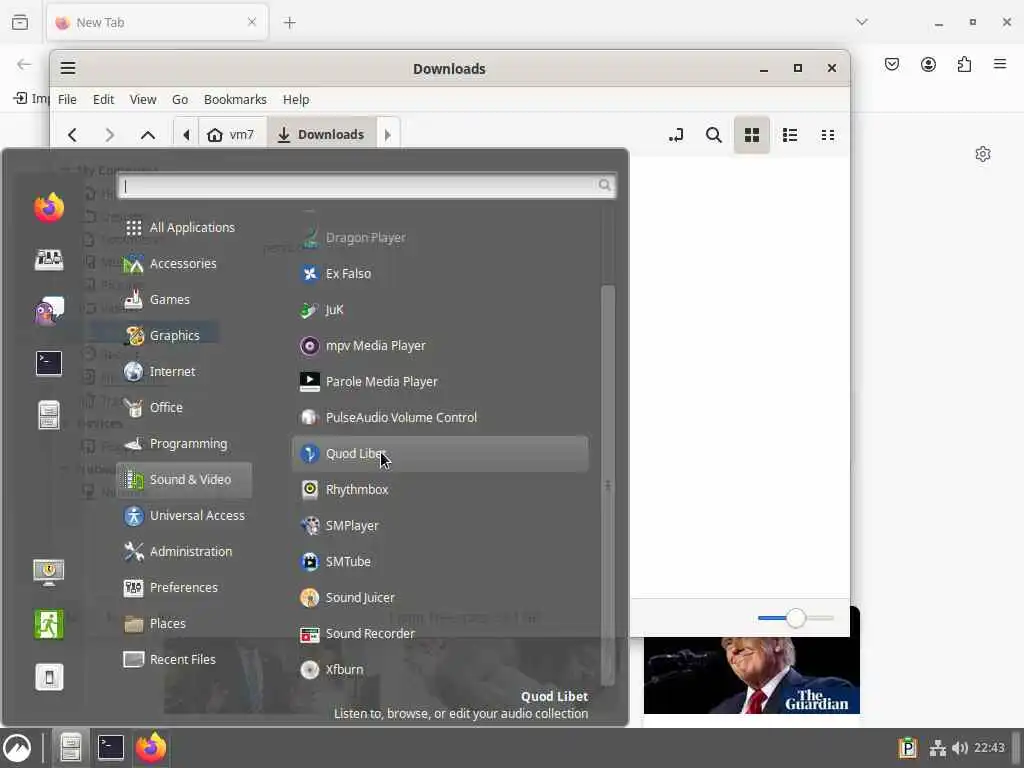Open Help menu in Downloads window
Image resolution: width=1024 pixels, height=768 pixels.
click(x=296, y=99)
